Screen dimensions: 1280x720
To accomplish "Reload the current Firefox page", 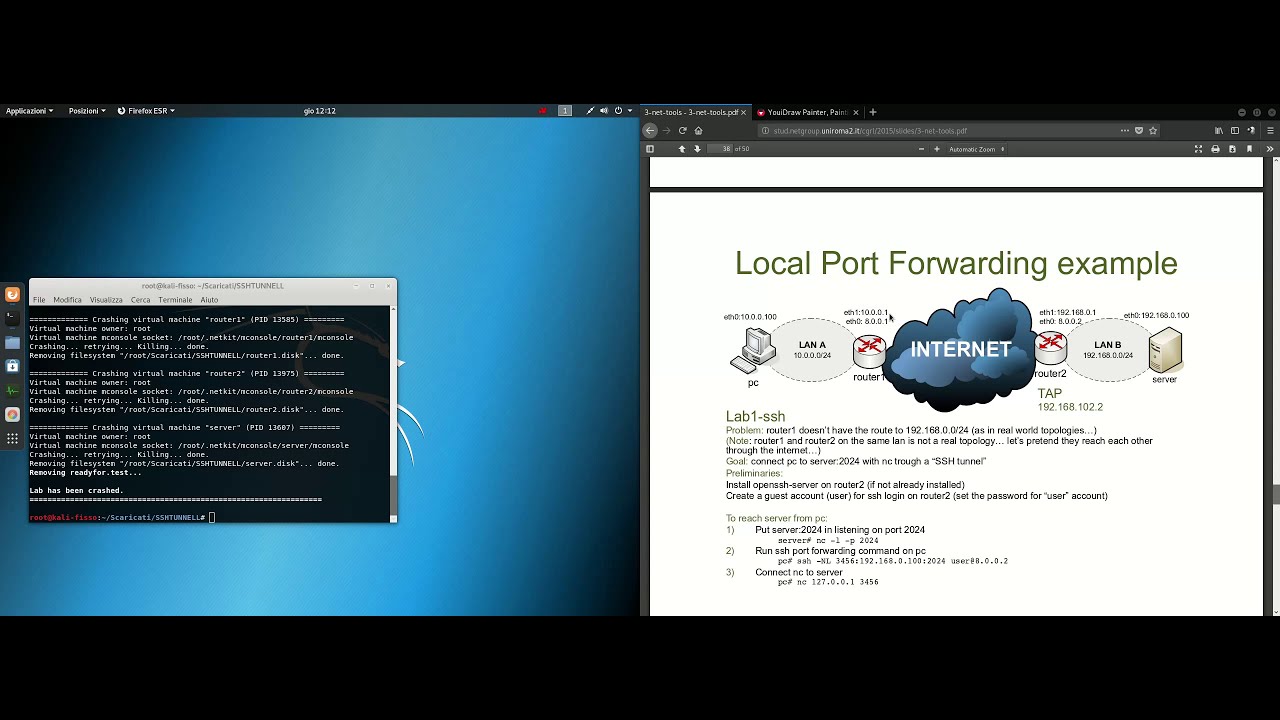I will coord(682,130).
